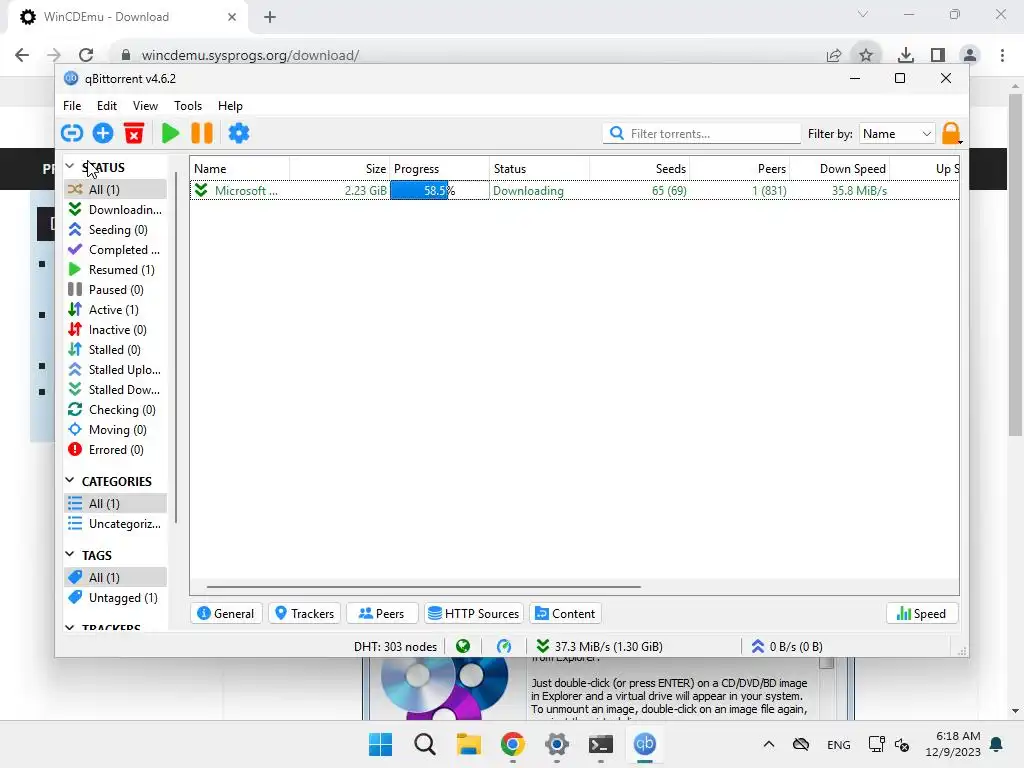Screen dimensions: 1024x768
Task: Select All (1) under Categories
Action: point(116,504)
